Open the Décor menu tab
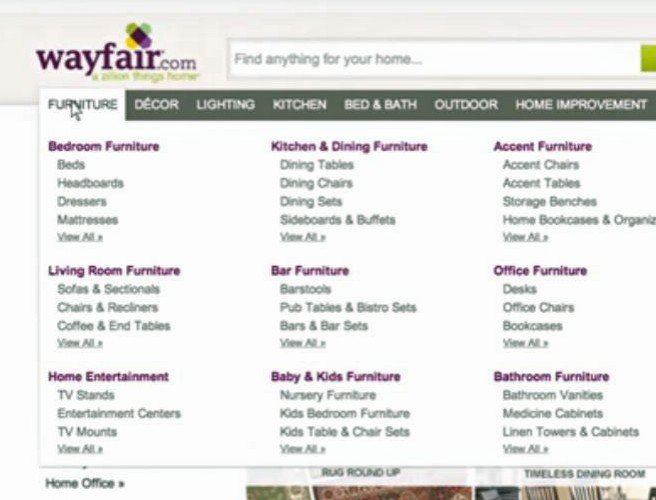656x500 pixels. point(156,105)
